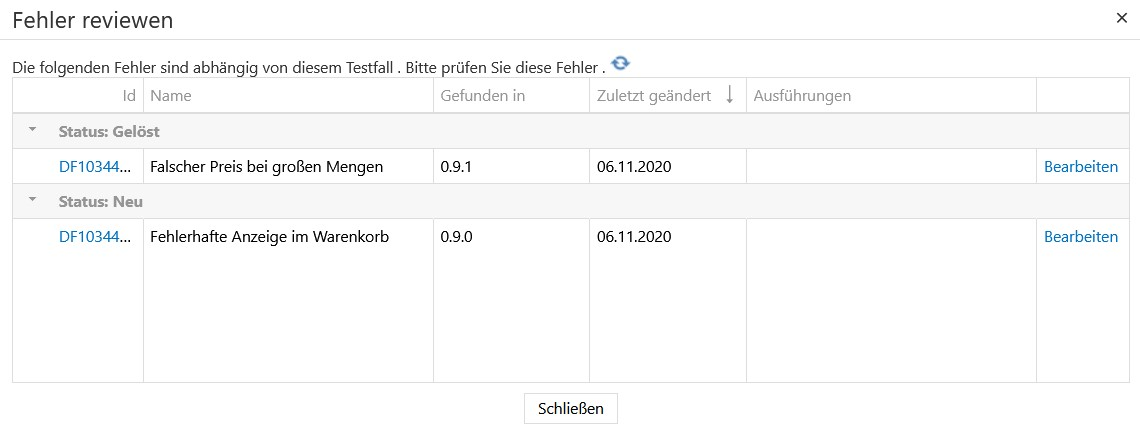Click the 06.11.2020 date in Falscher Preis row

[633, 167]
